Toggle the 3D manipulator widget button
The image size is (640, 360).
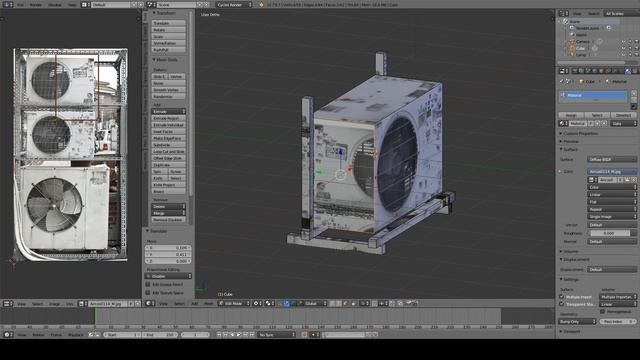coord(279,303)
